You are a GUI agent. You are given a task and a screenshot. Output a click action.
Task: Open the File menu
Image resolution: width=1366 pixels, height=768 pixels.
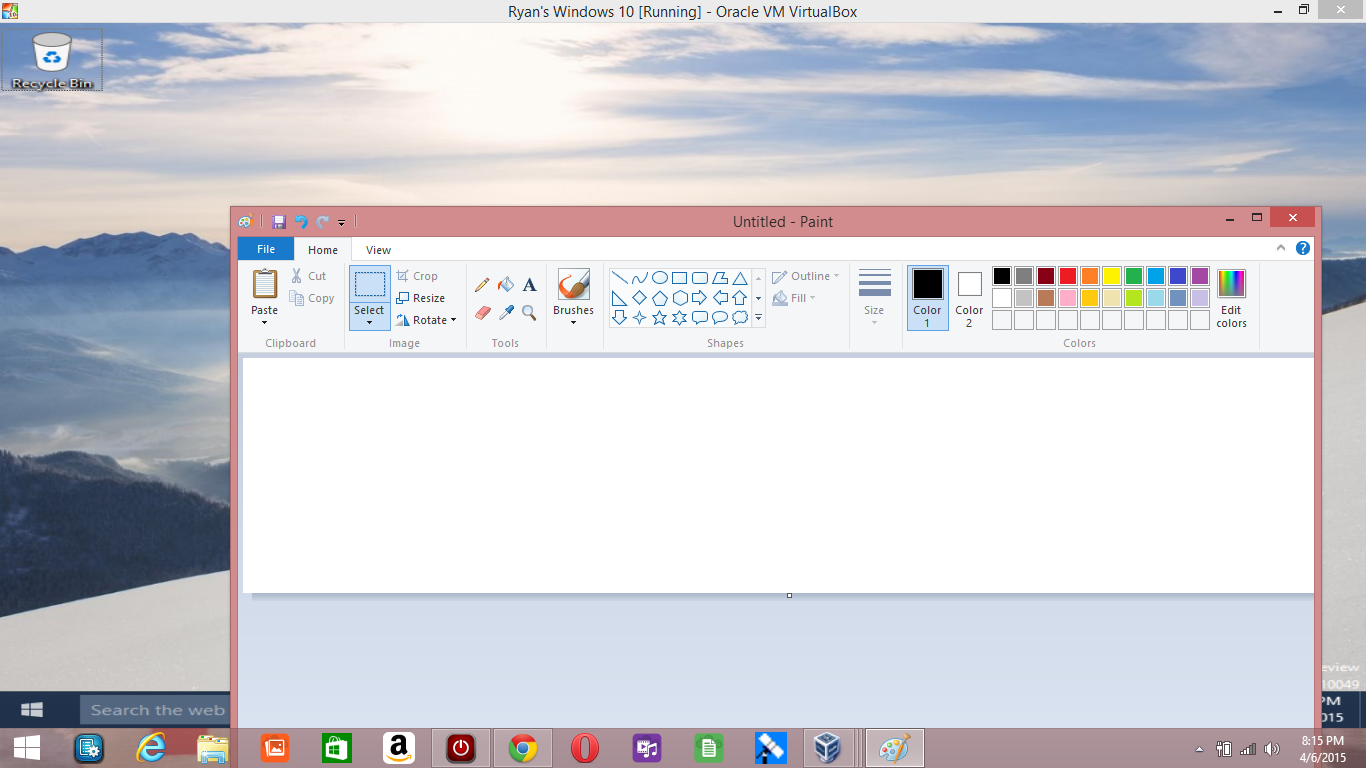point(265,249)
